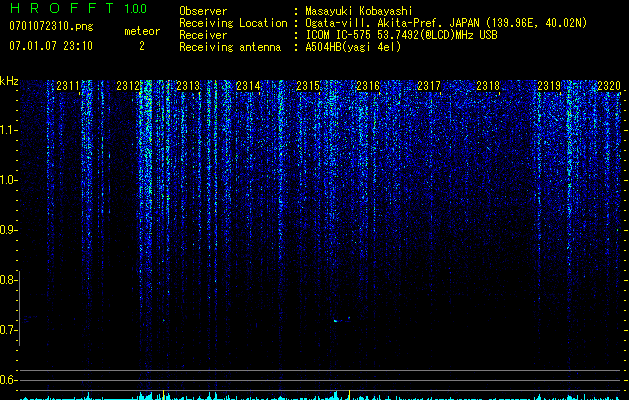Click the 2319 time marker
The width and height of the screenshot is (629, 400).
549,86
